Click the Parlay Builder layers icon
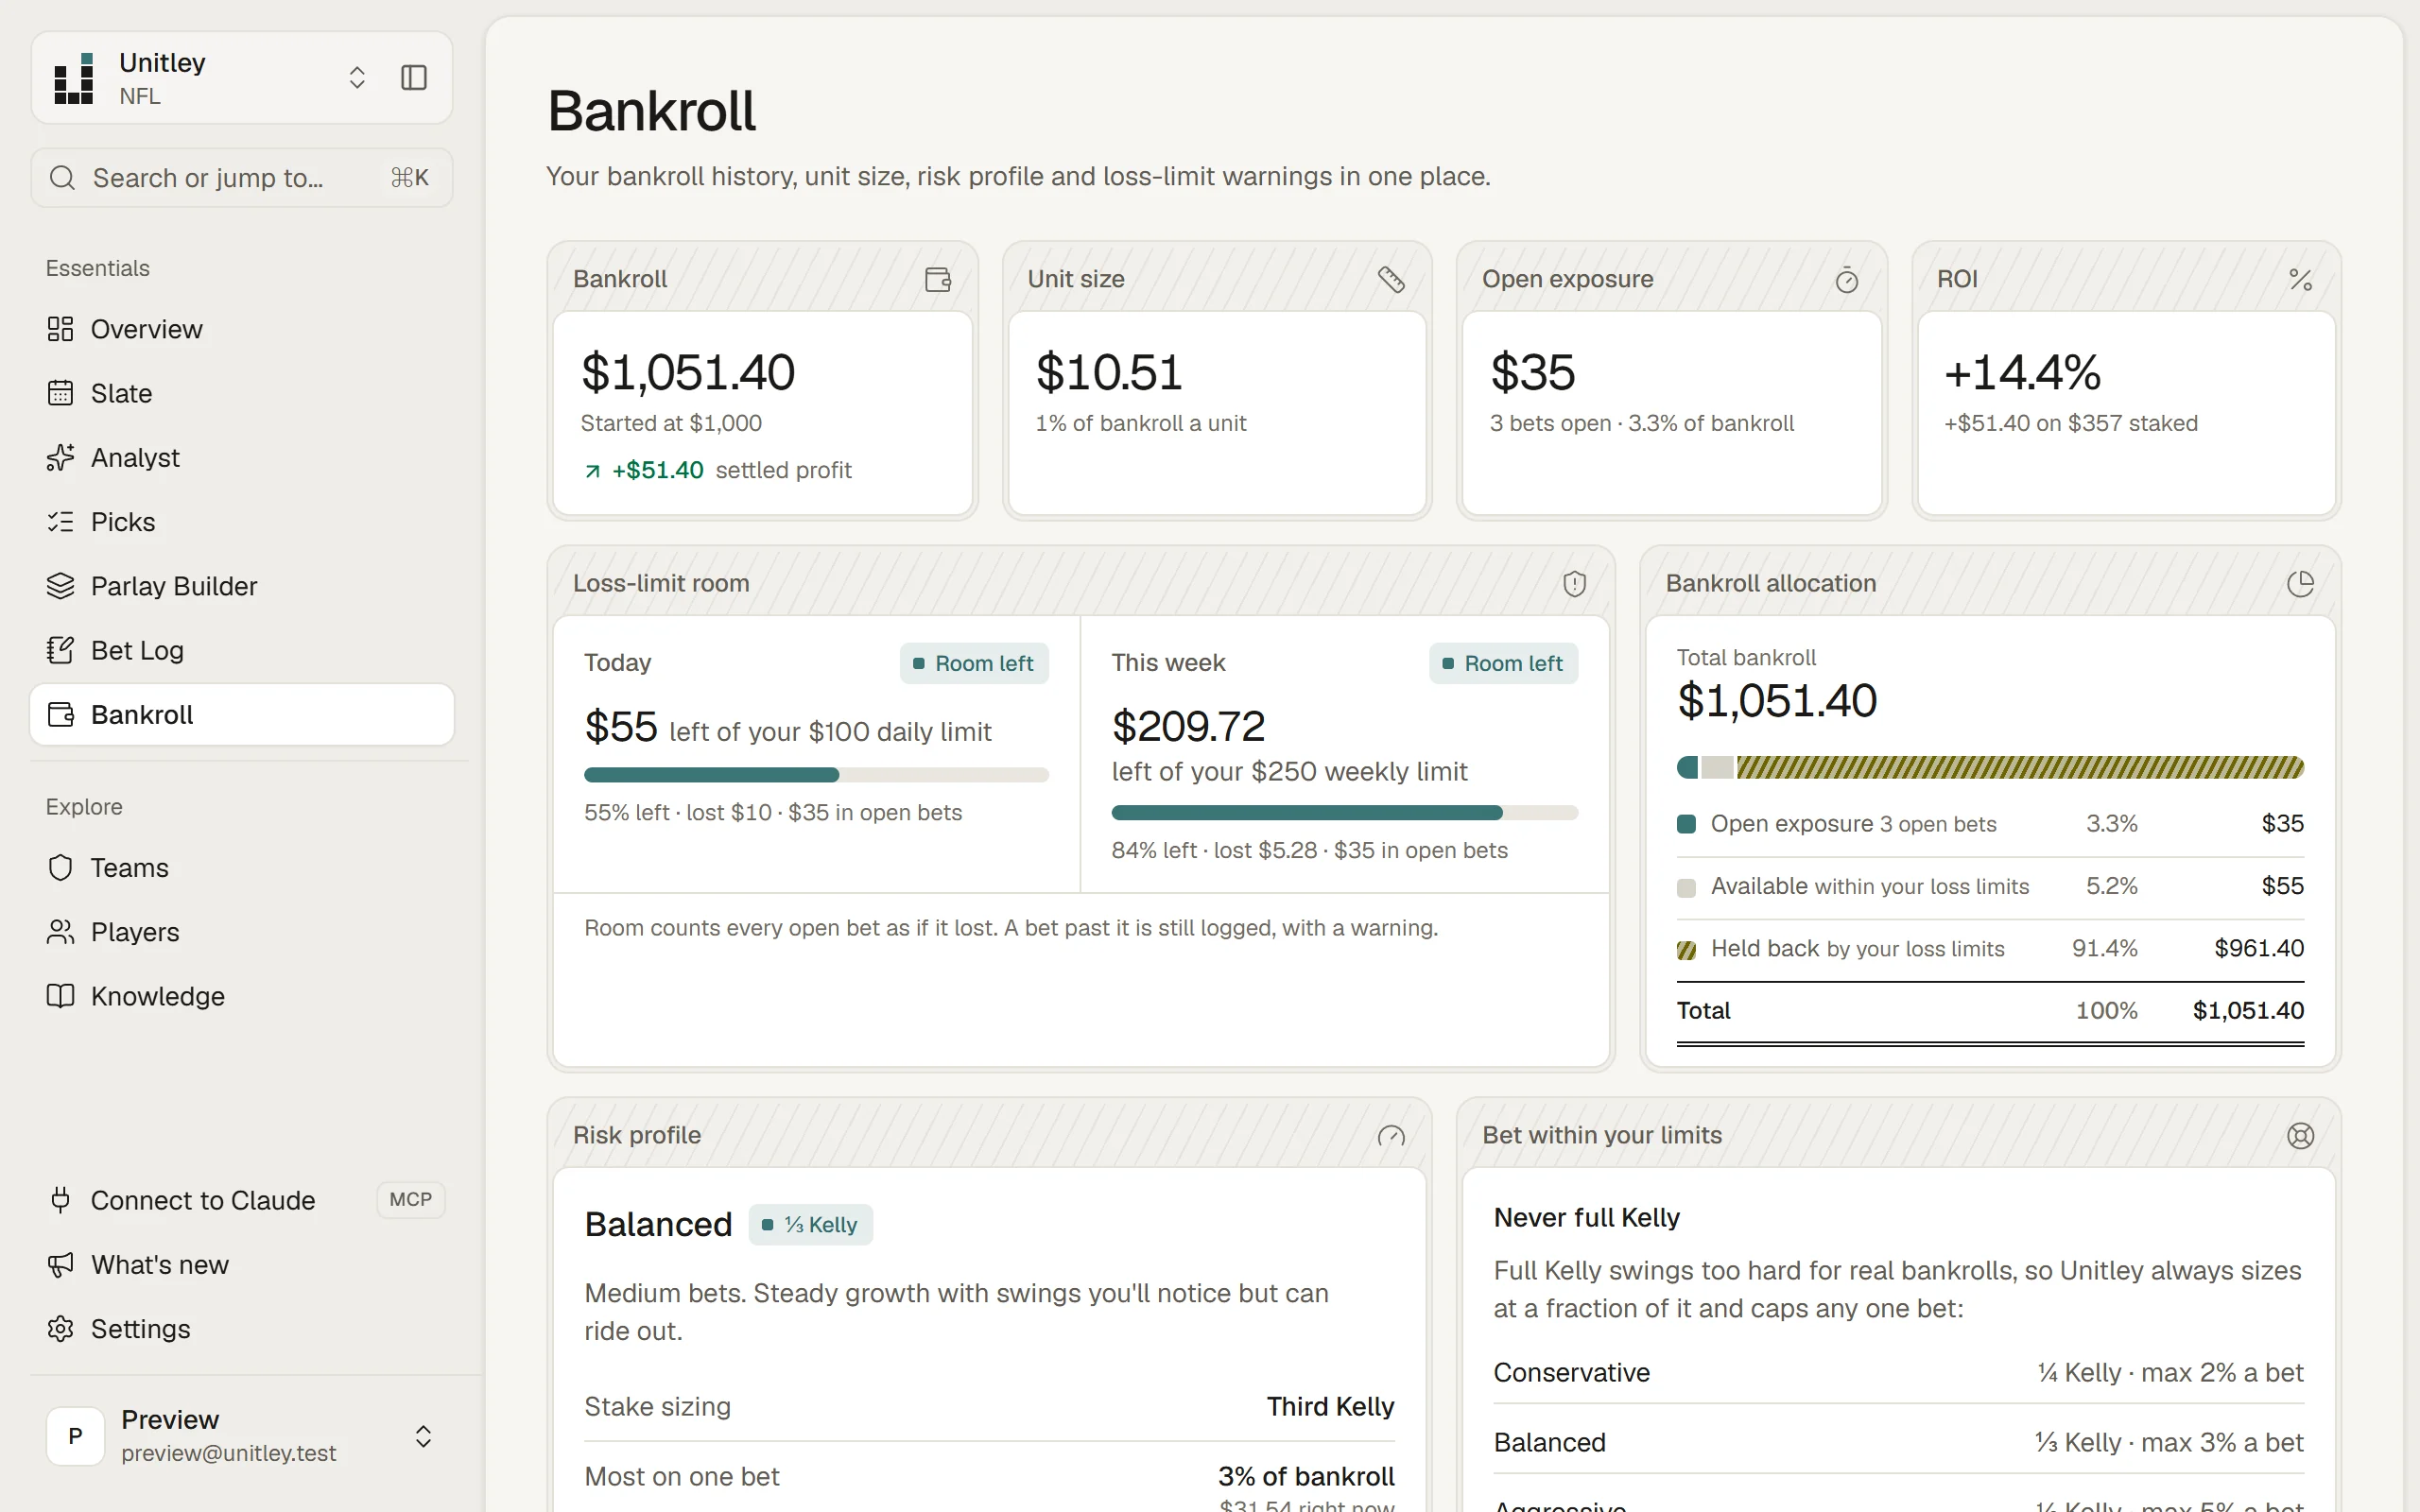The height and width of the screenshot is (1512, 2420). [x=60, y=586]
